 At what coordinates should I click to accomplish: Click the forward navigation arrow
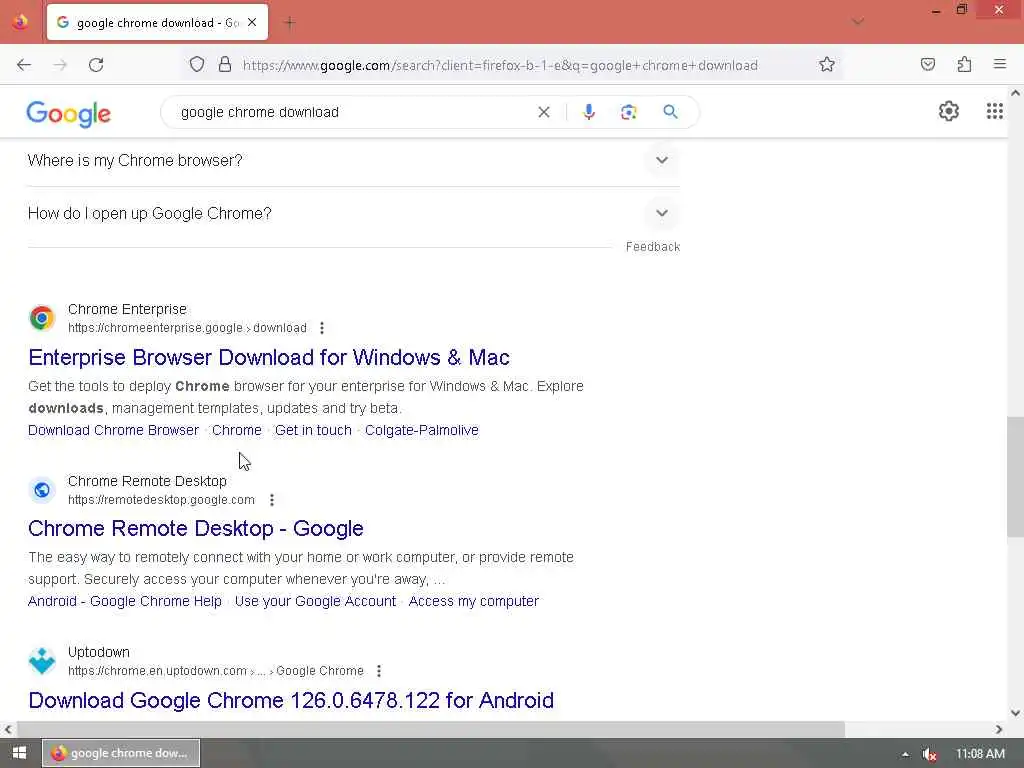(60, 65)
